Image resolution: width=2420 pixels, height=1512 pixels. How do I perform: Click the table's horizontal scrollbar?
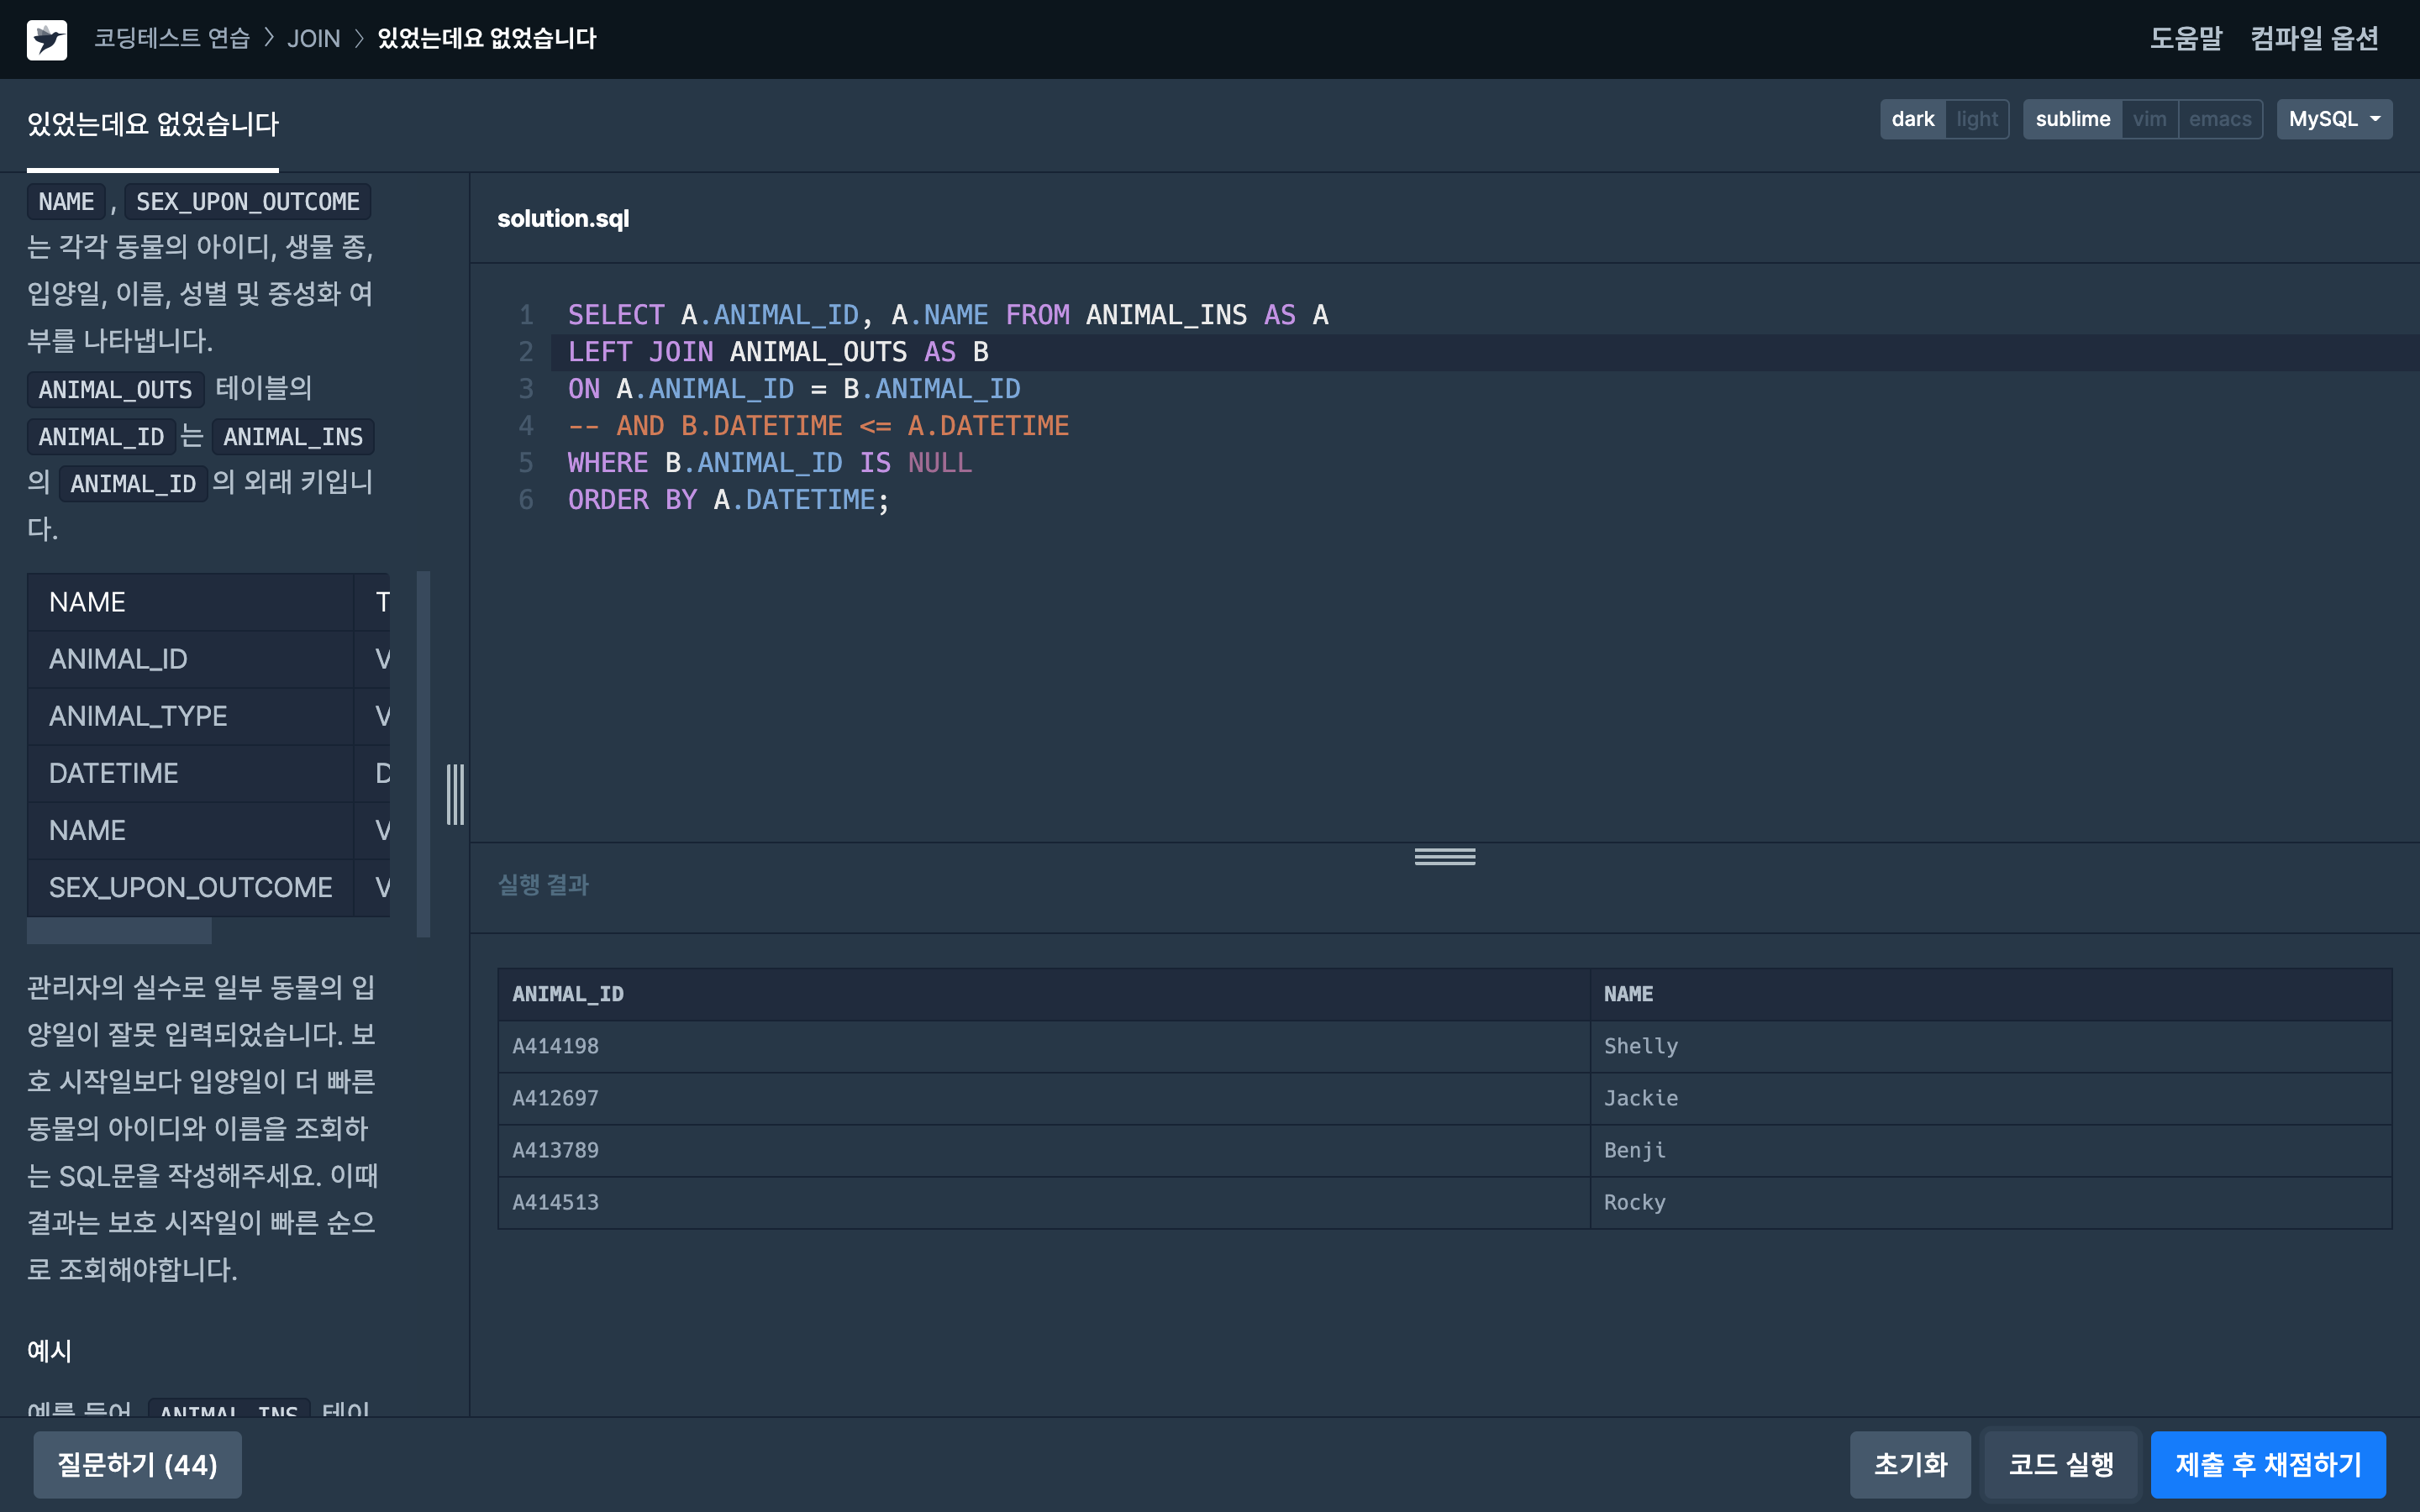119,932
